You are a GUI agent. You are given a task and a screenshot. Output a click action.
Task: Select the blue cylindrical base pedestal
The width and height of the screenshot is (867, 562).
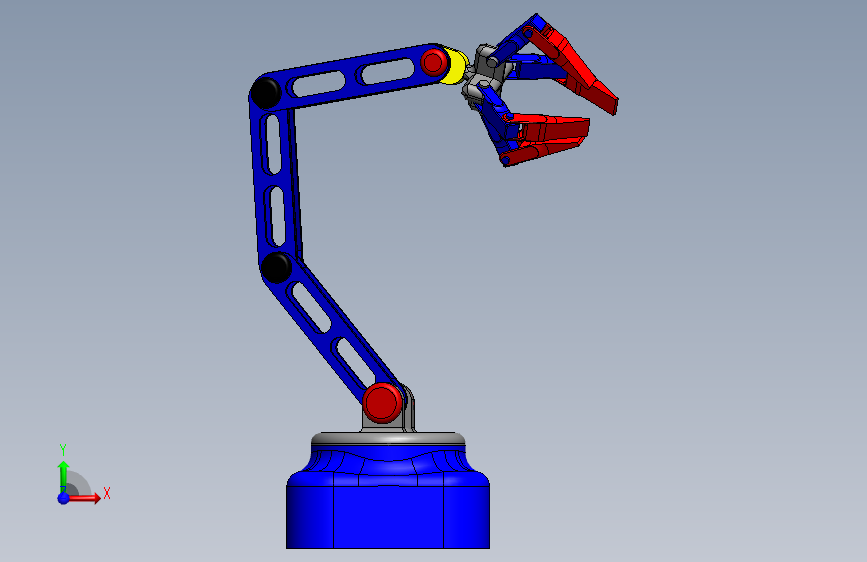coord(388,499)
